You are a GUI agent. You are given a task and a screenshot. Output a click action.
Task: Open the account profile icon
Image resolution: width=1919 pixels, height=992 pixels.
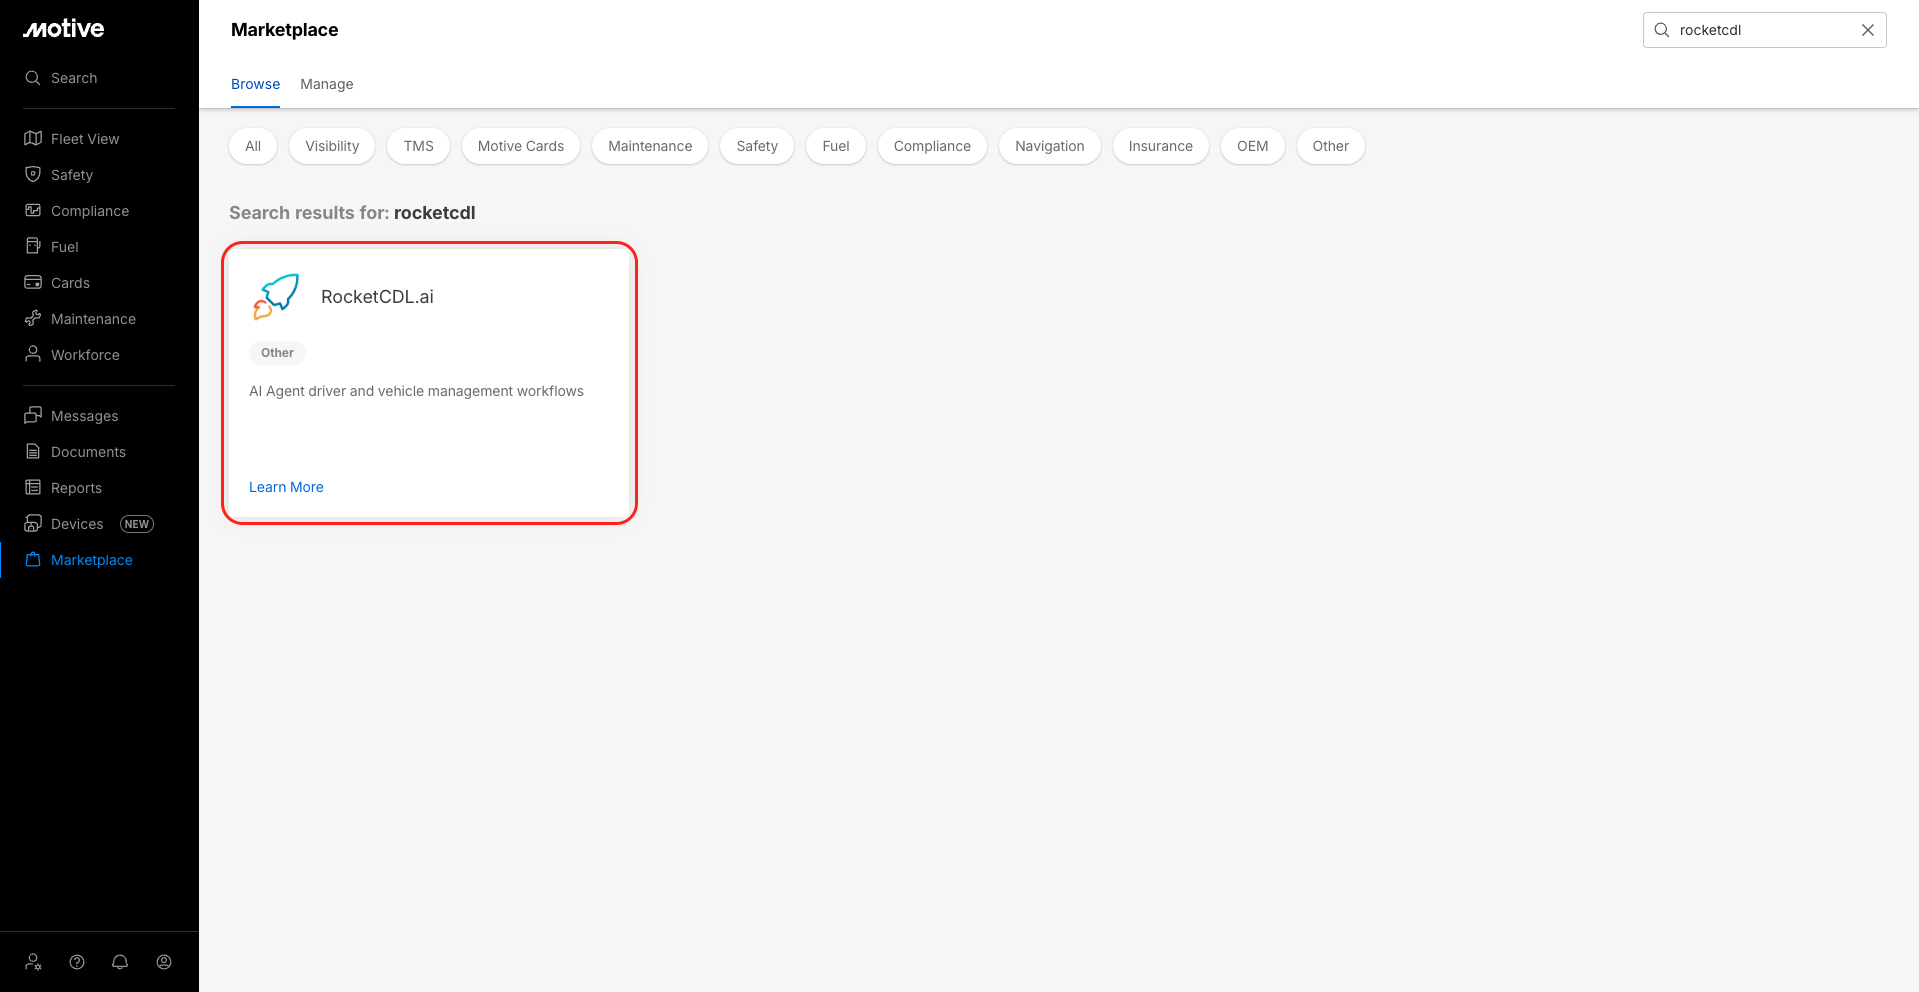(x=164, y=962)
